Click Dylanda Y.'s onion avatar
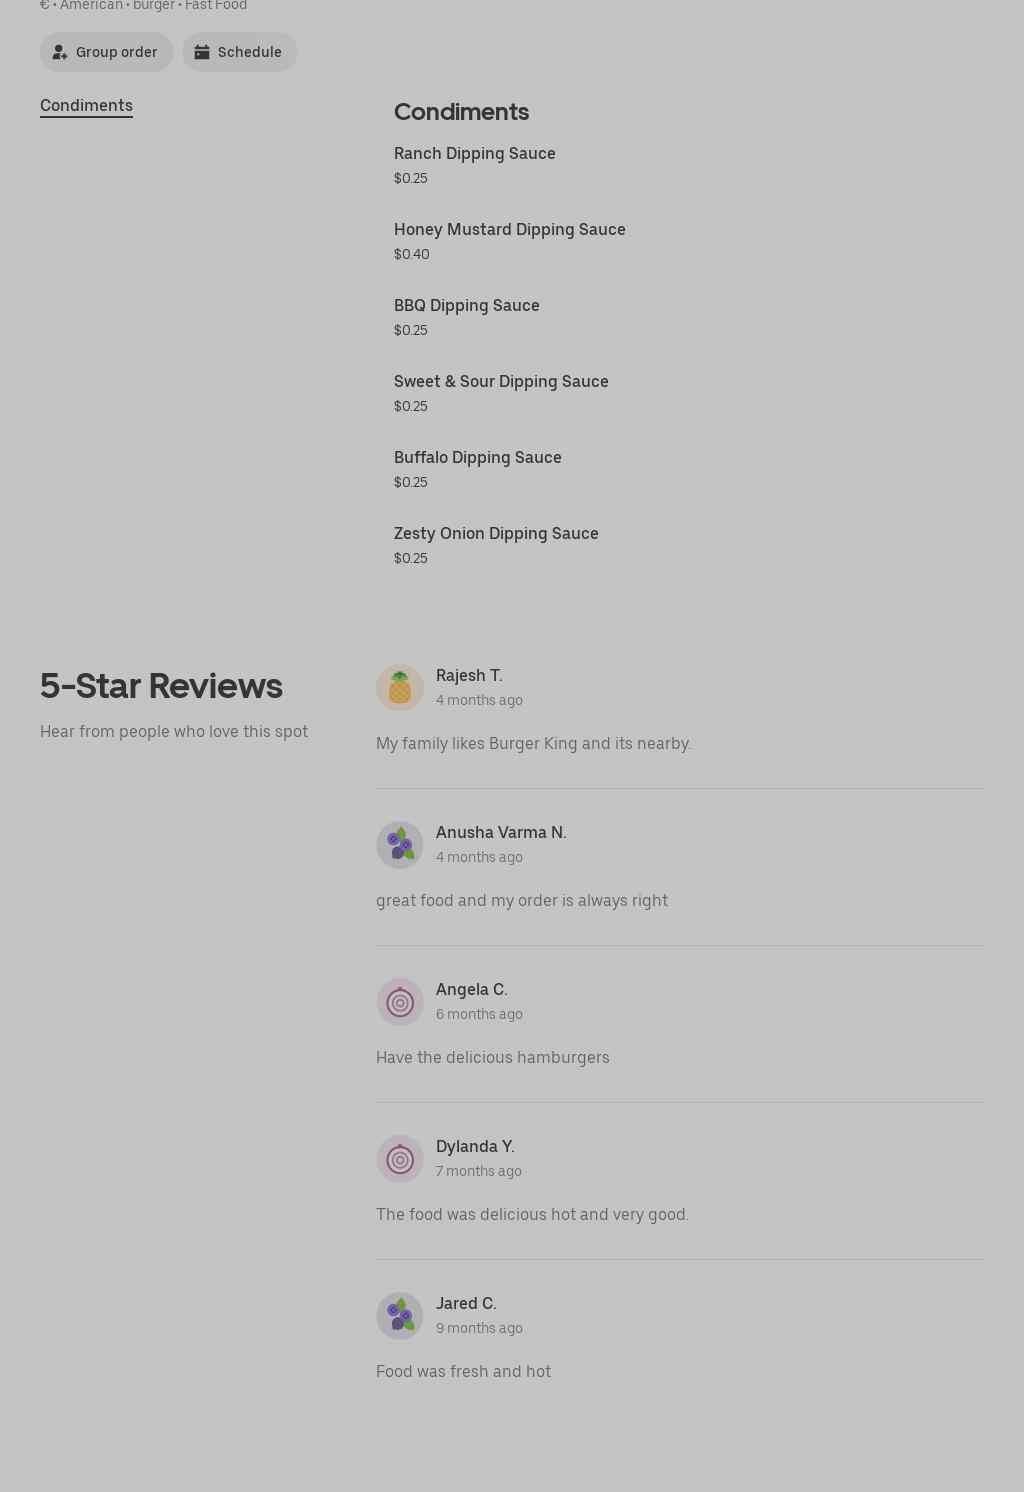1024x1492 pixels. [400, 1159]
